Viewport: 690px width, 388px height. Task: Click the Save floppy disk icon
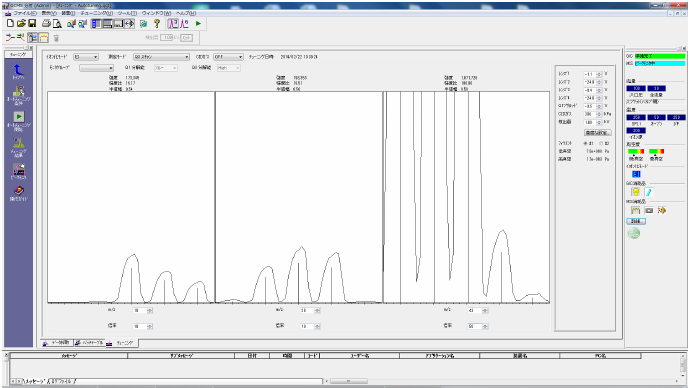point(32,23)
